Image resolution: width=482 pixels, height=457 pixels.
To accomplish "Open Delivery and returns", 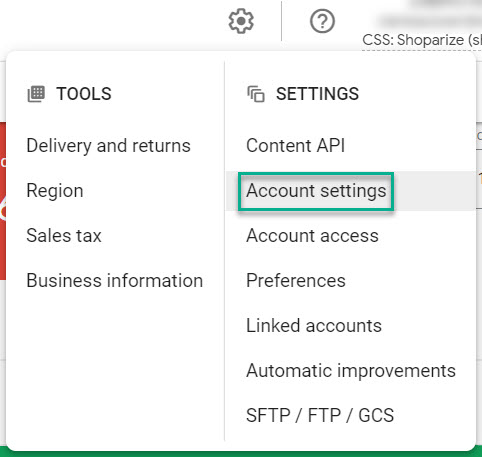I will click(108, 146).
